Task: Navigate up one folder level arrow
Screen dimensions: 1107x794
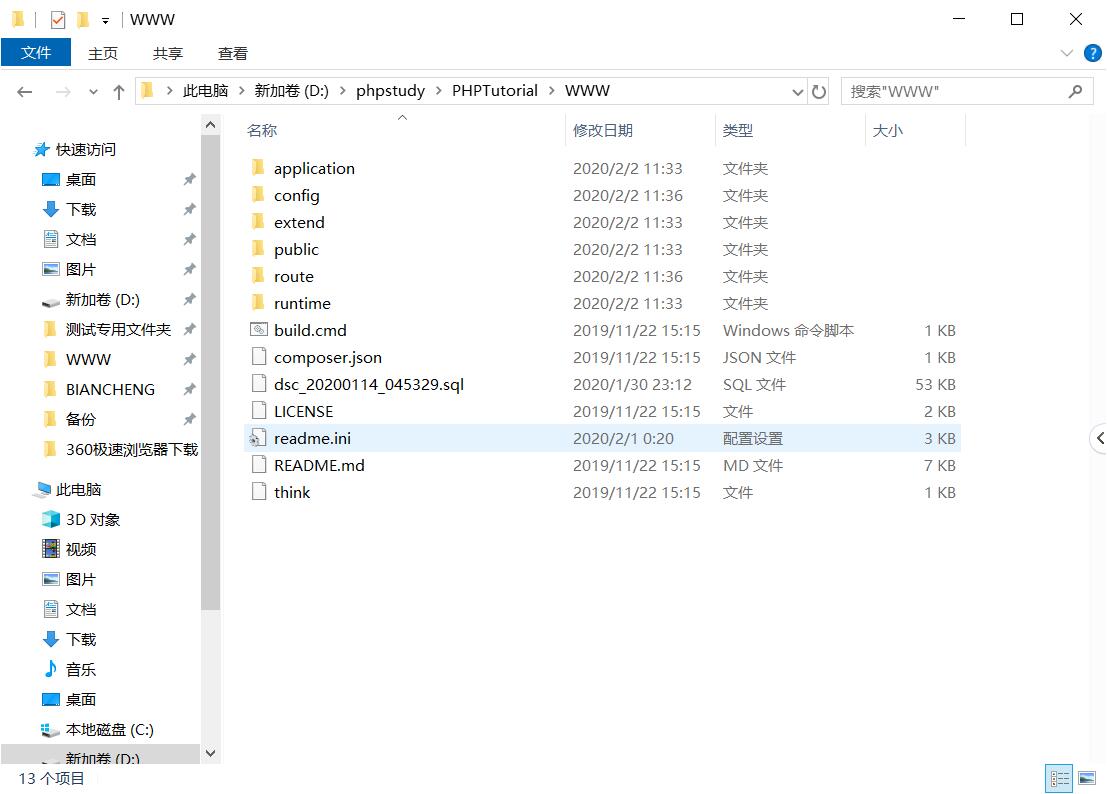Action: coord(119,92)
